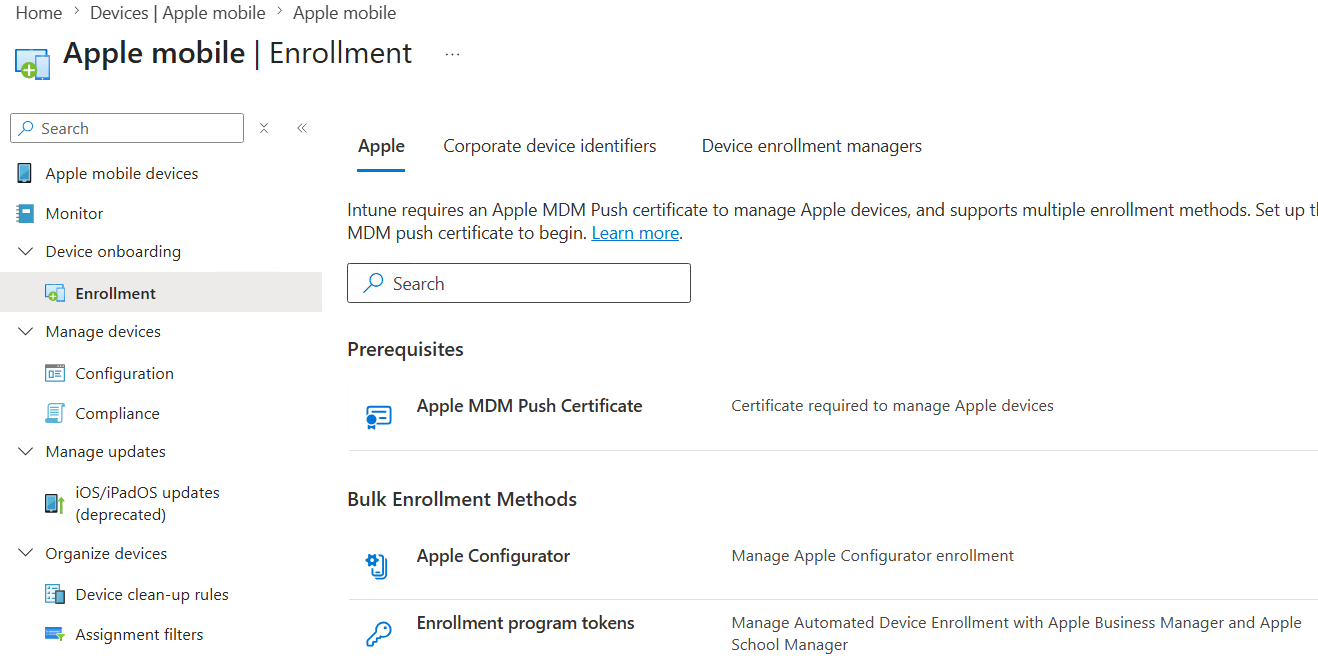Click the Configuration icon in the sidebar

(x=55, y=373)
